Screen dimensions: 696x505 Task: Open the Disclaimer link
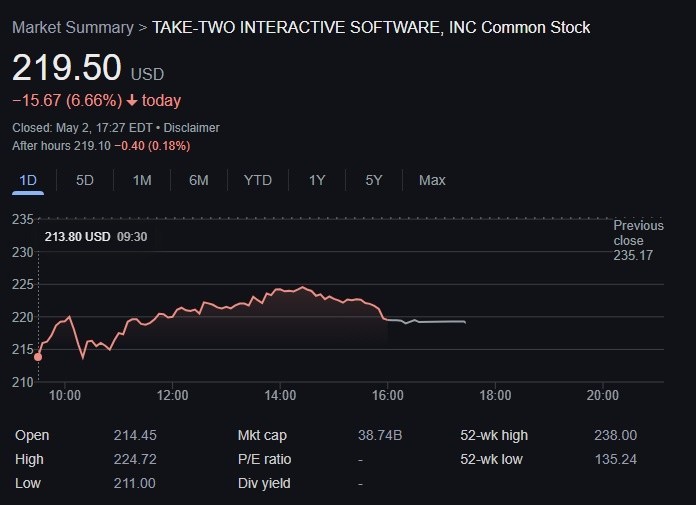[x=191, y=128]
